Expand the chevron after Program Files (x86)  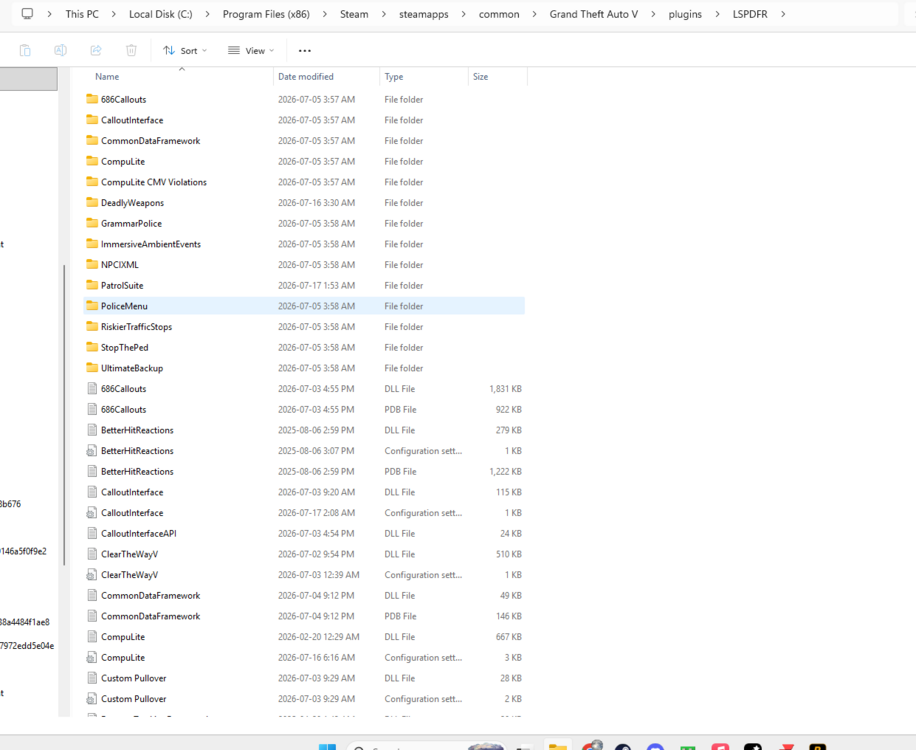point(325,14)
